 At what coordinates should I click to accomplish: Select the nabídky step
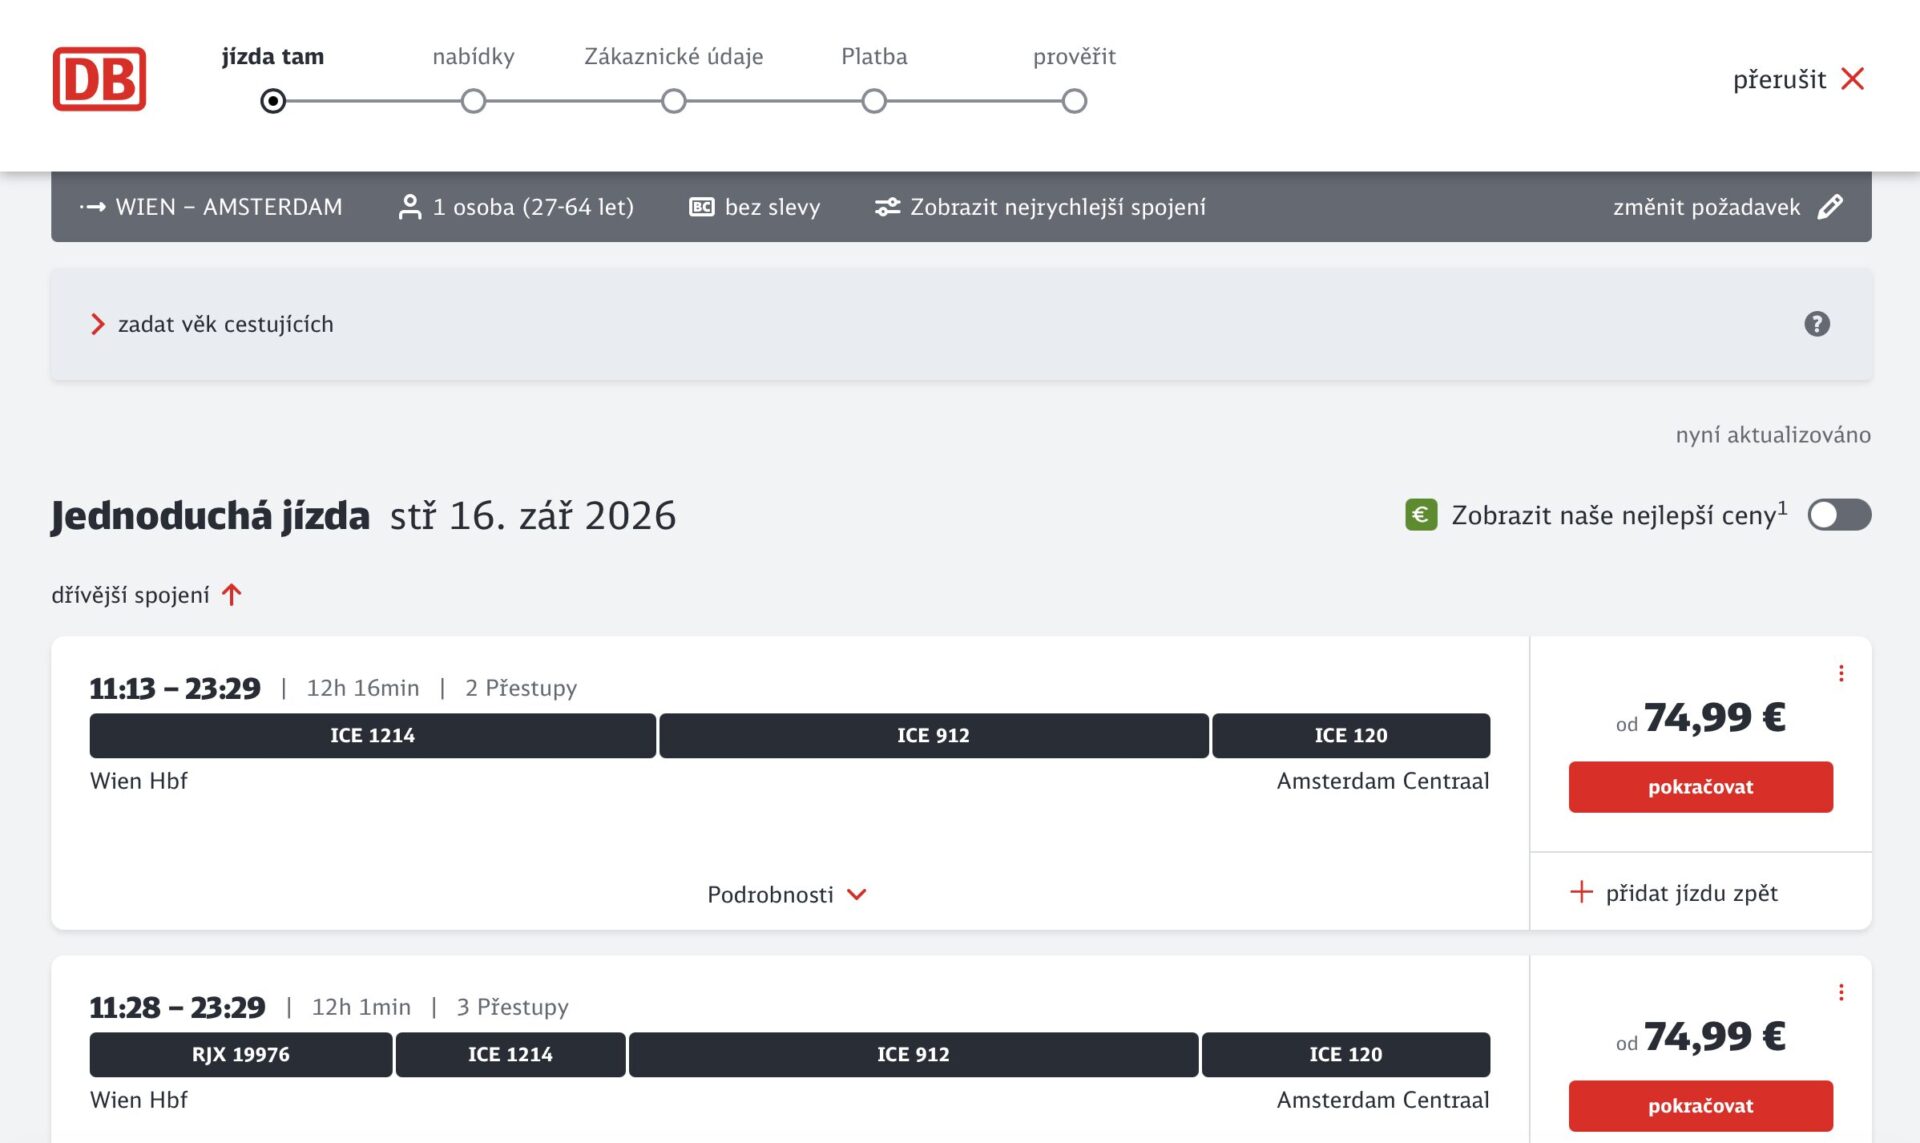[474, 57]
